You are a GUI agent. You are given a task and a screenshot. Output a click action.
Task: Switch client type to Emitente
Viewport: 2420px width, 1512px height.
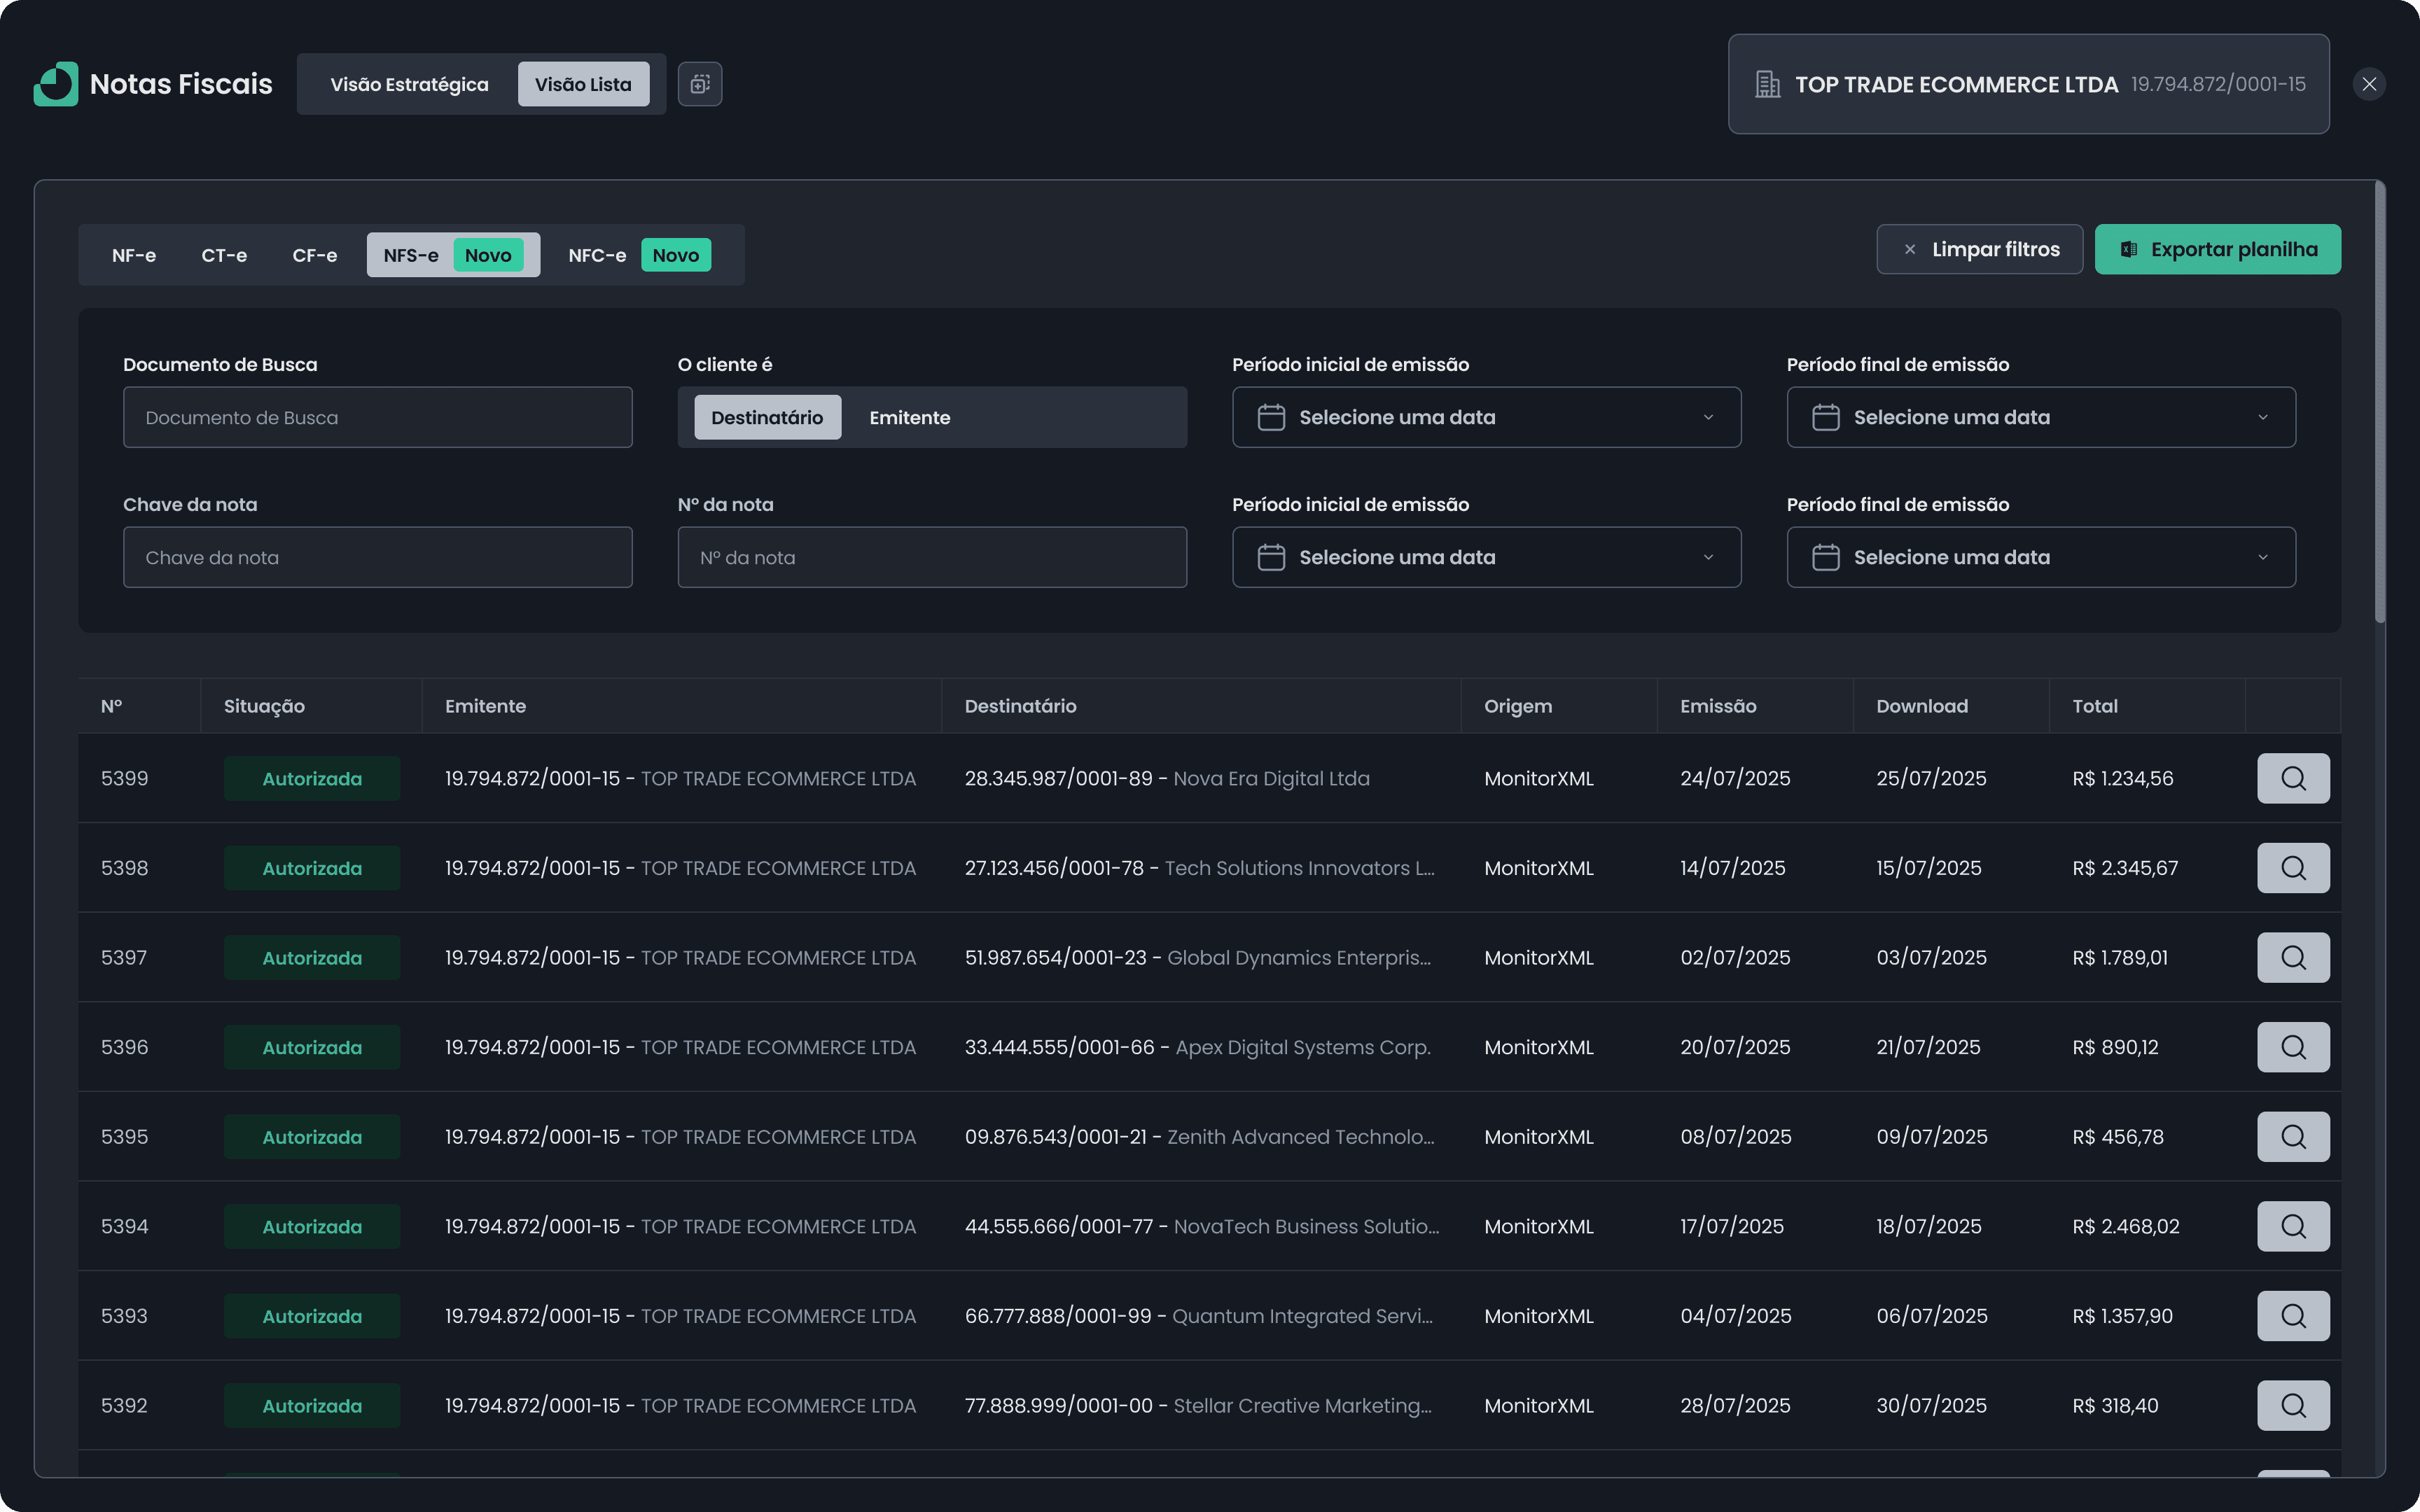click(909, 417)
